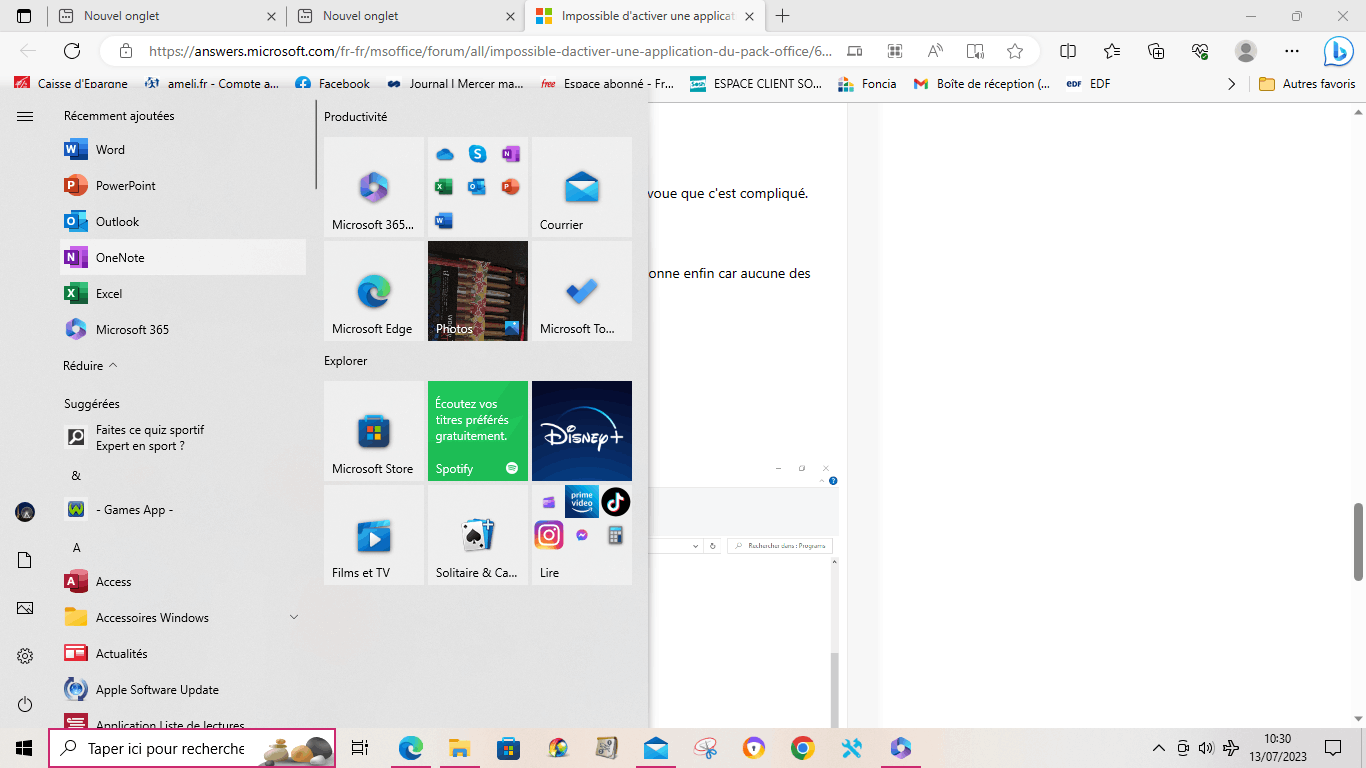
Task: Open the Microsoft Store tile
Action: [x=374, y=431]
